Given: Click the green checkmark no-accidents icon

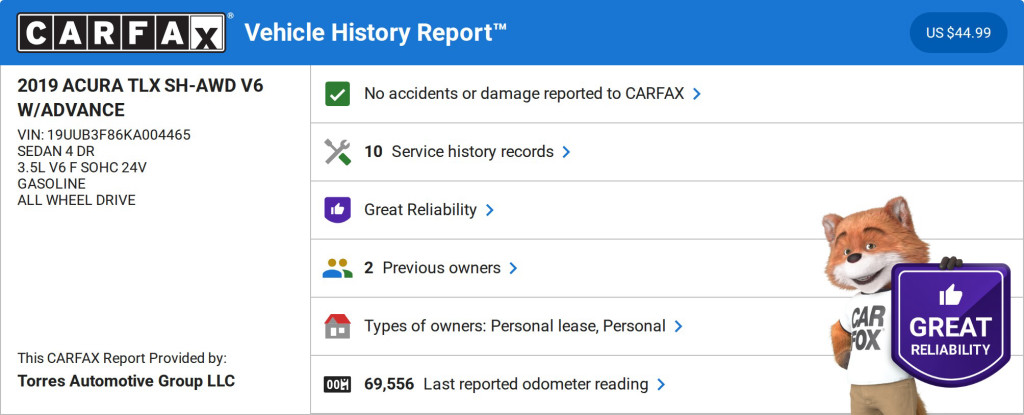Looking at the screenshot, I should (338, 94).
